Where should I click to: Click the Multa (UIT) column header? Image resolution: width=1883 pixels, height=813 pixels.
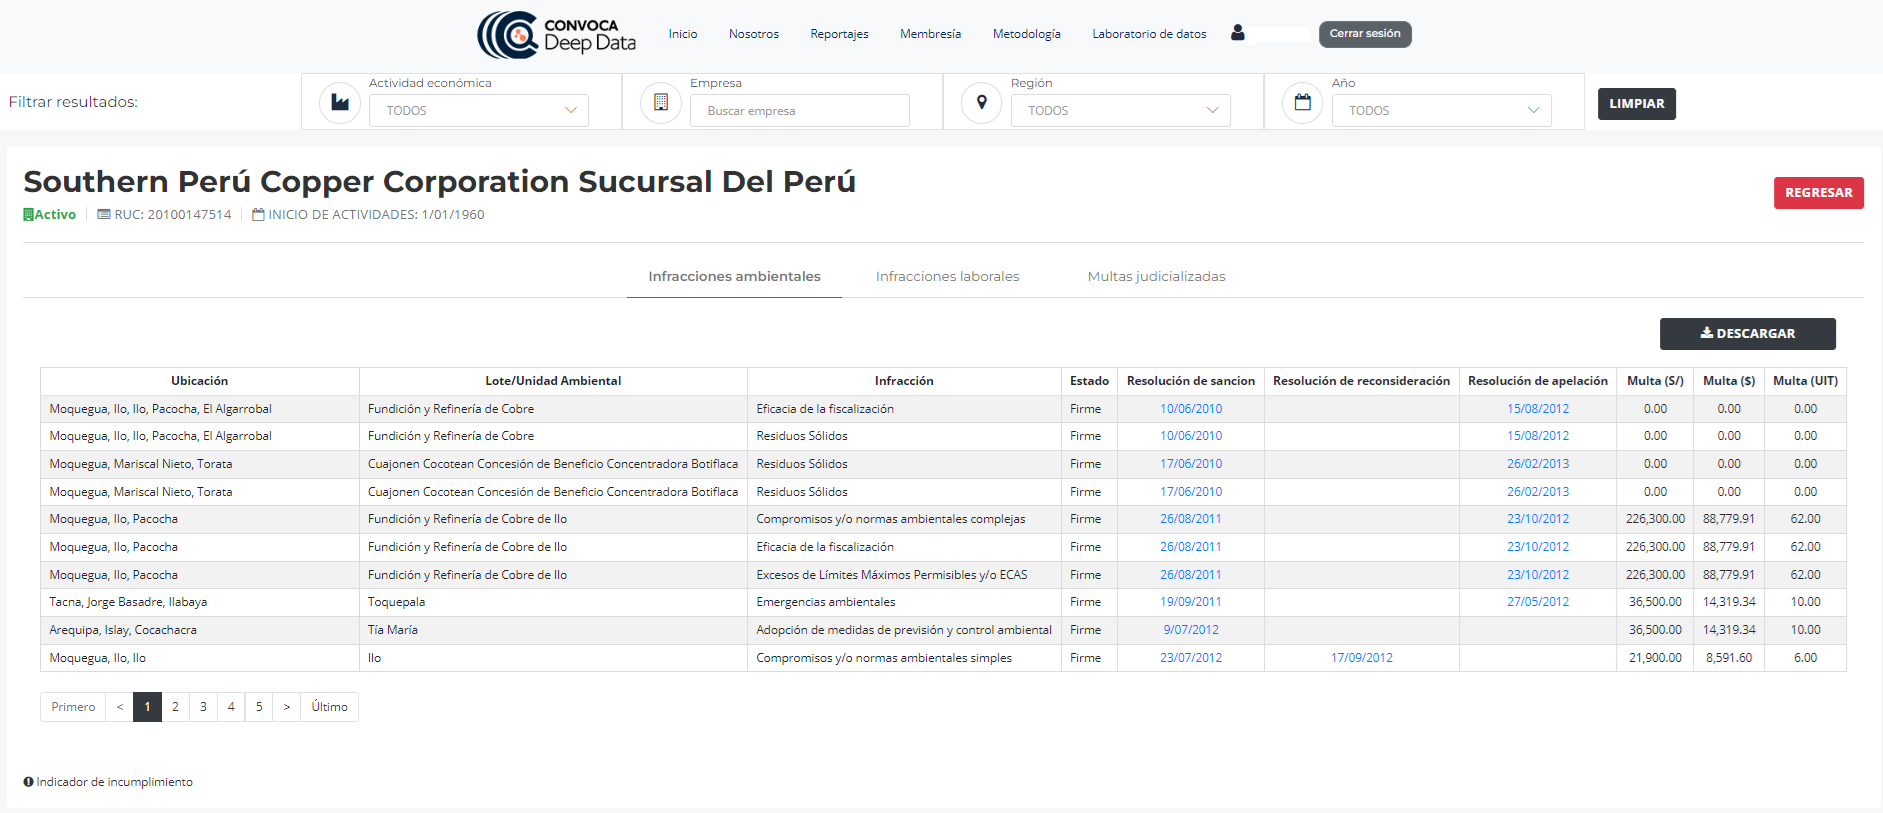pos(1805,381)
